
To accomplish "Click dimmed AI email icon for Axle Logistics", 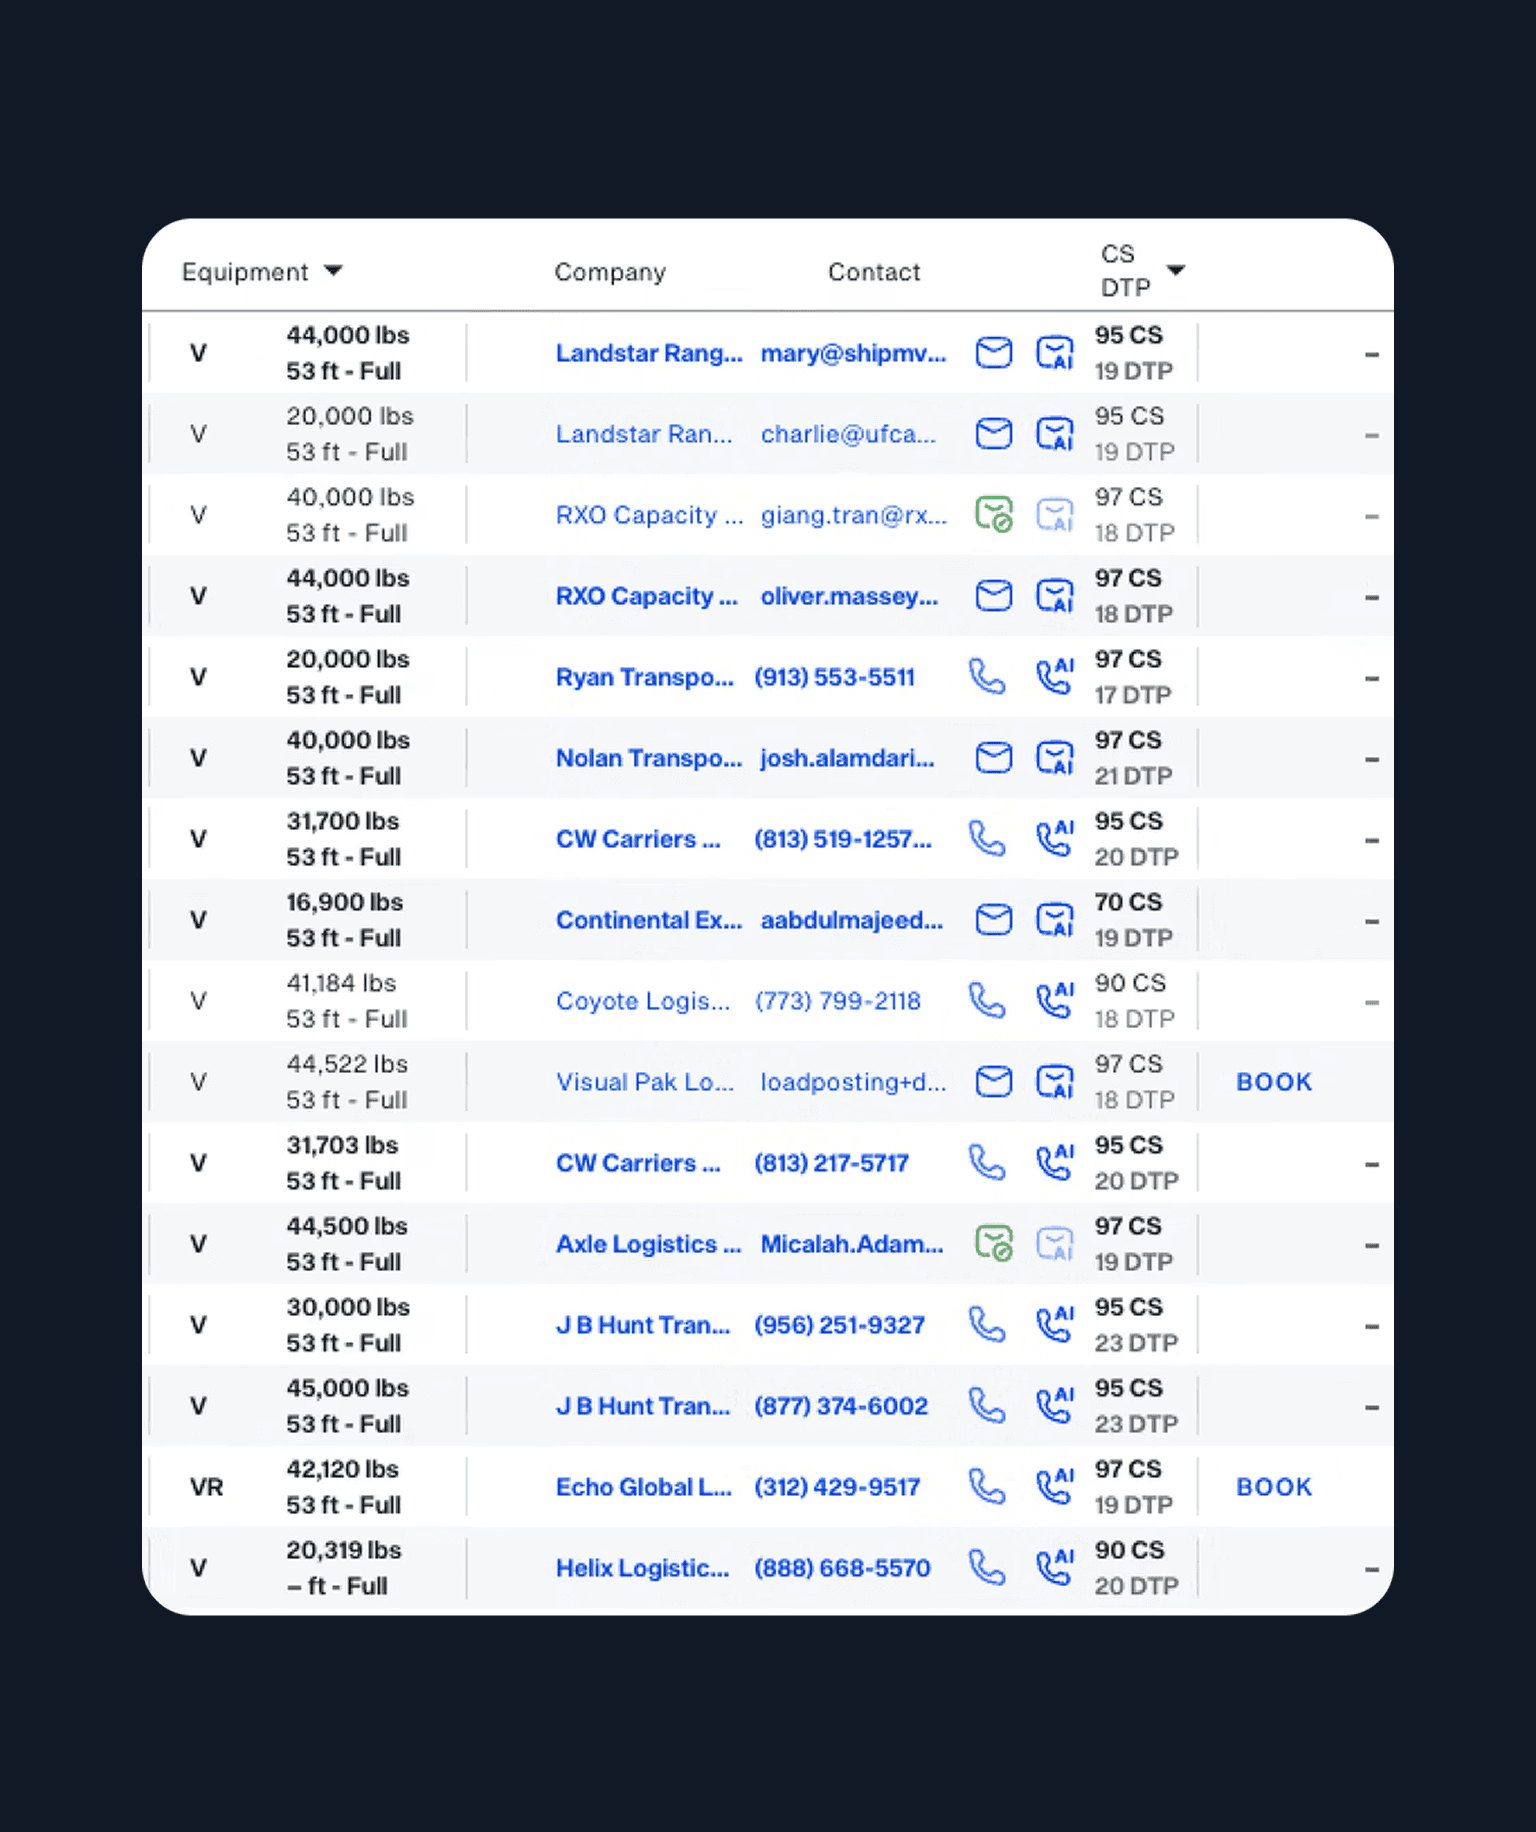I will coord(1054,1244).
